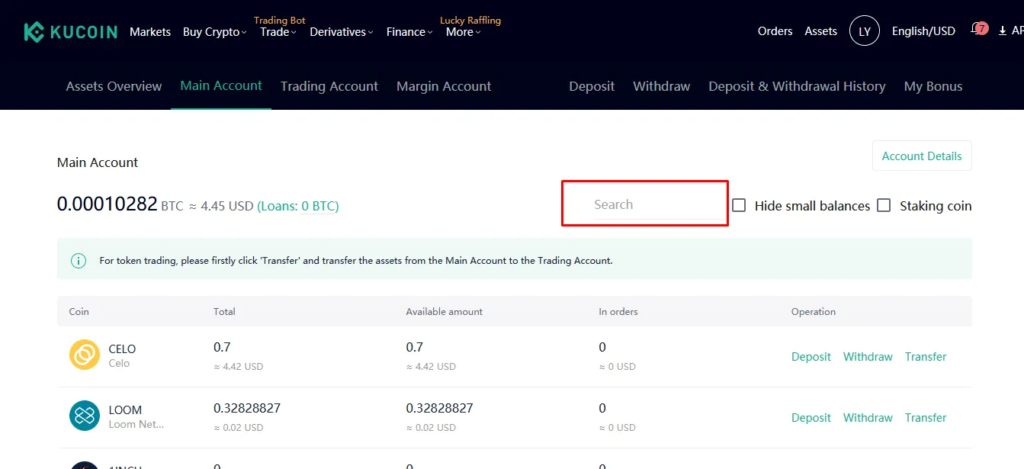Click the Account Details button
This screenshot has width=1024, height=469.
coord(921,156)
